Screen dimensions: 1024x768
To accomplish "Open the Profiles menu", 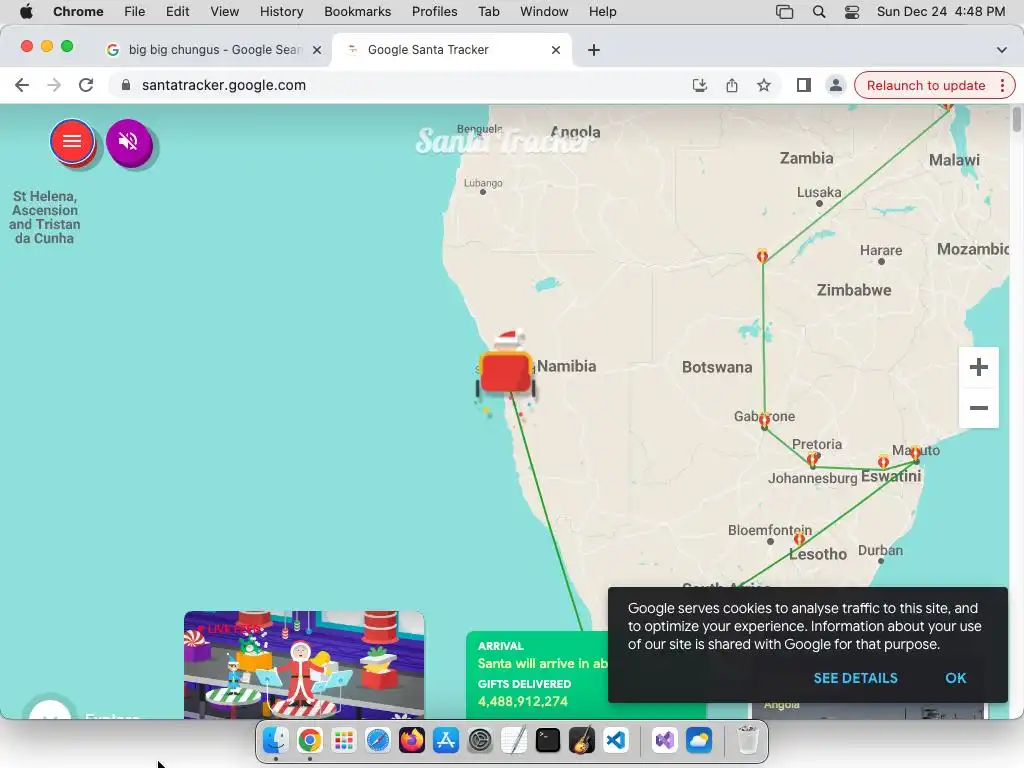I will (434, 11).
